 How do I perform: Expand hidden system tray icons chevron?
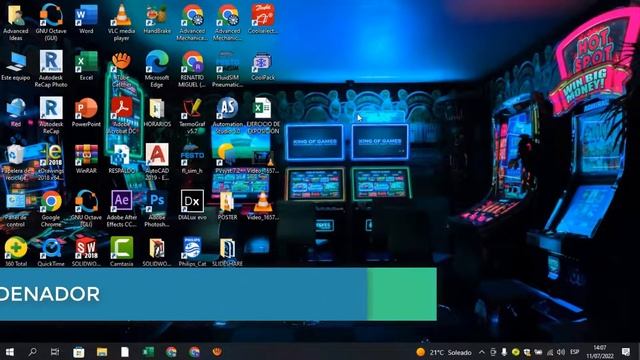coord(482,352)
